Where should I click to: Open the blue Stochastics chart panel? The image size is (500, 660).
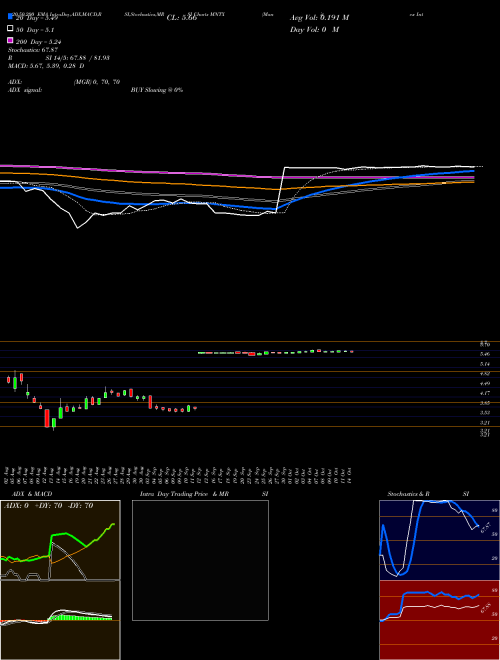[x=439, y=540]
